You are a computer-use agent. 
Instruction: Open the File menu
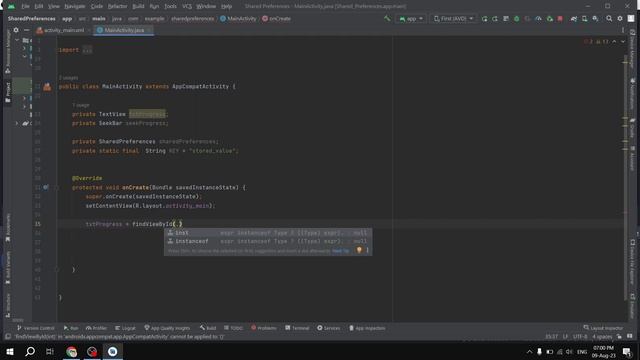click(25, 6)
